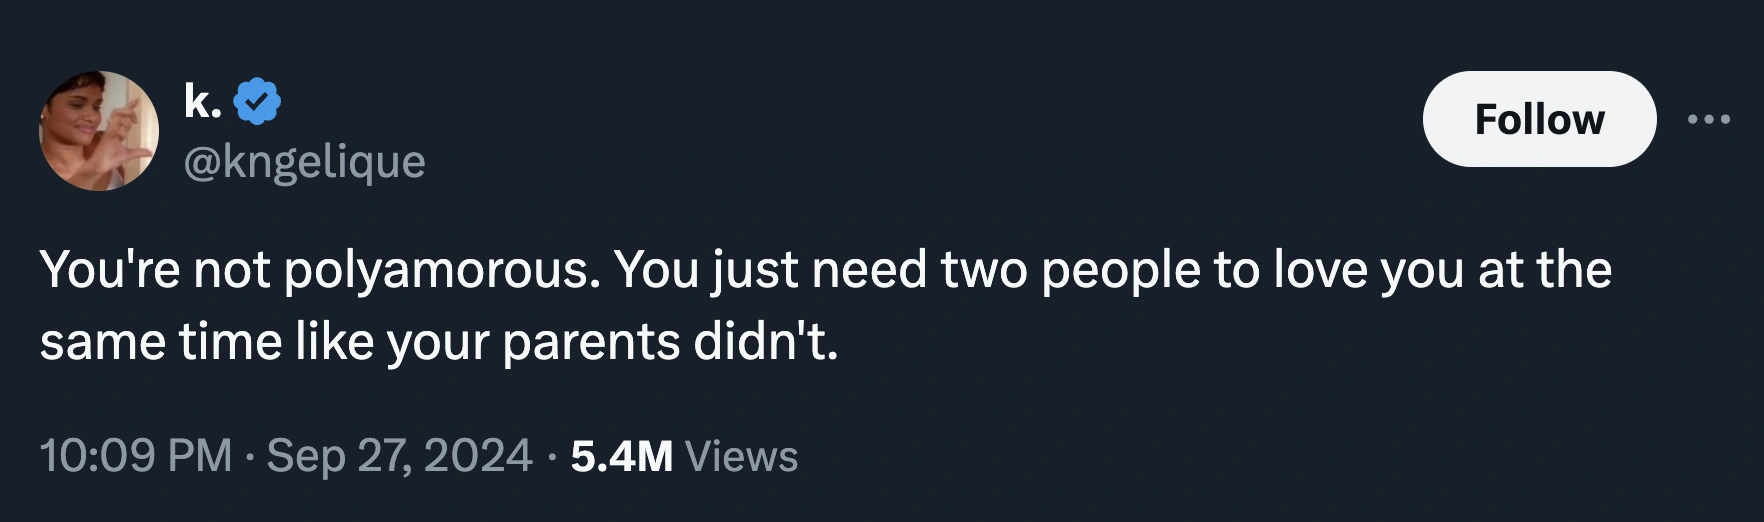This screenshot has height=522, width=1764.
Task: Open the user's profile picture
Action: (x=99, y=131)
